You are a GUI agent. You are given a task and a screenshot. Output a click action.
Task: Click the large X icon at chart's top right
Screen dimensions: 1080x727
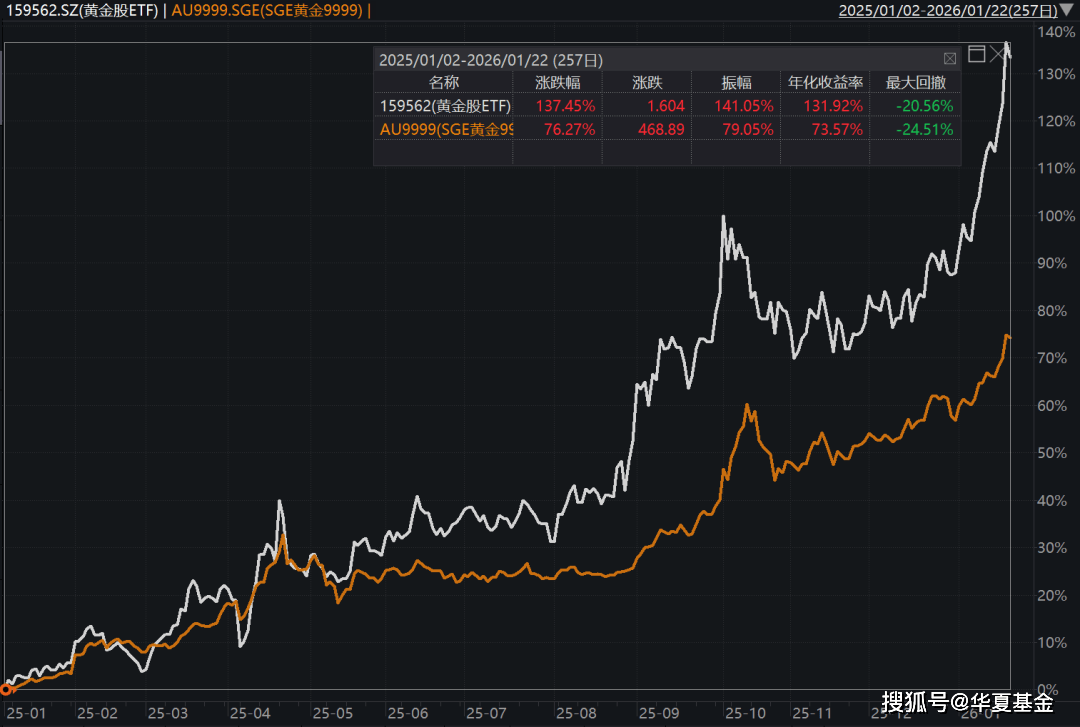1000,54
